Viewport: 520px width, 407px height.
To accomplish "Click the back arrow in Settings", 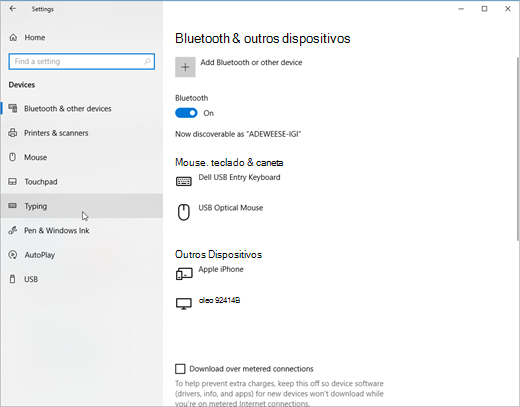I will tap(13, 9).
